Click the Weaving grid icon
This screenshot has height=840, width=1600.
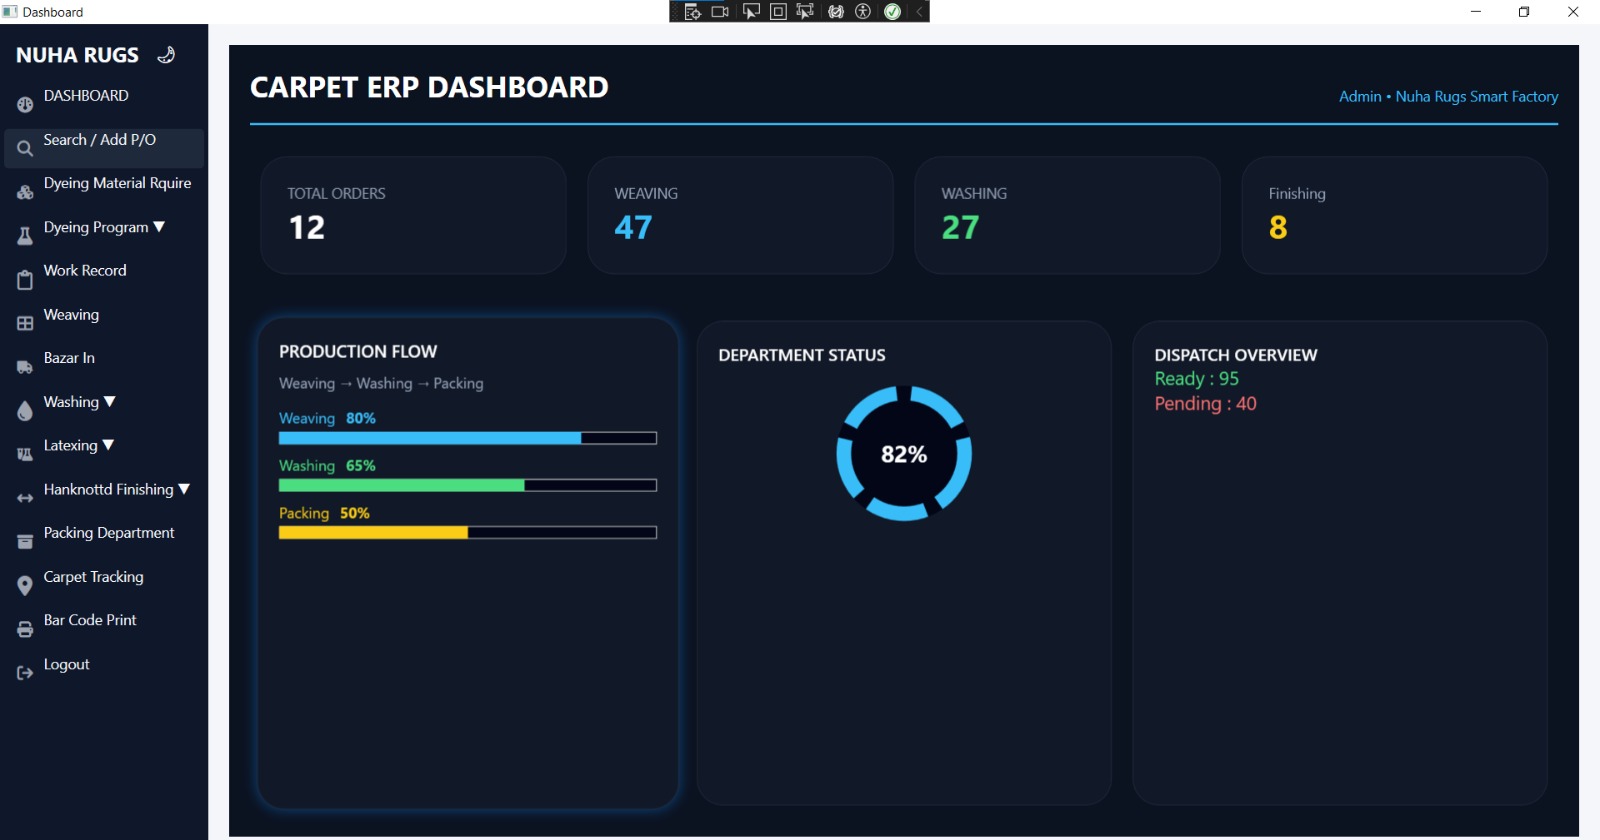[25, 323]
